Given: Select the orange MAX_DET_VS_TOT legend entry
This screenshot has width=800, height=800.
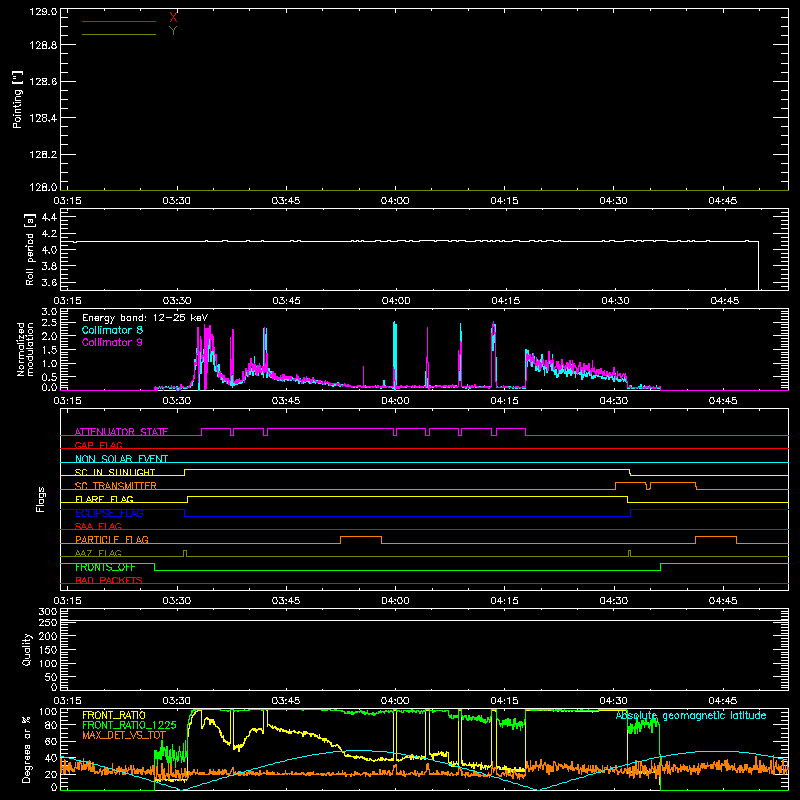Looking at the screenshot, I should click(124, 735).
